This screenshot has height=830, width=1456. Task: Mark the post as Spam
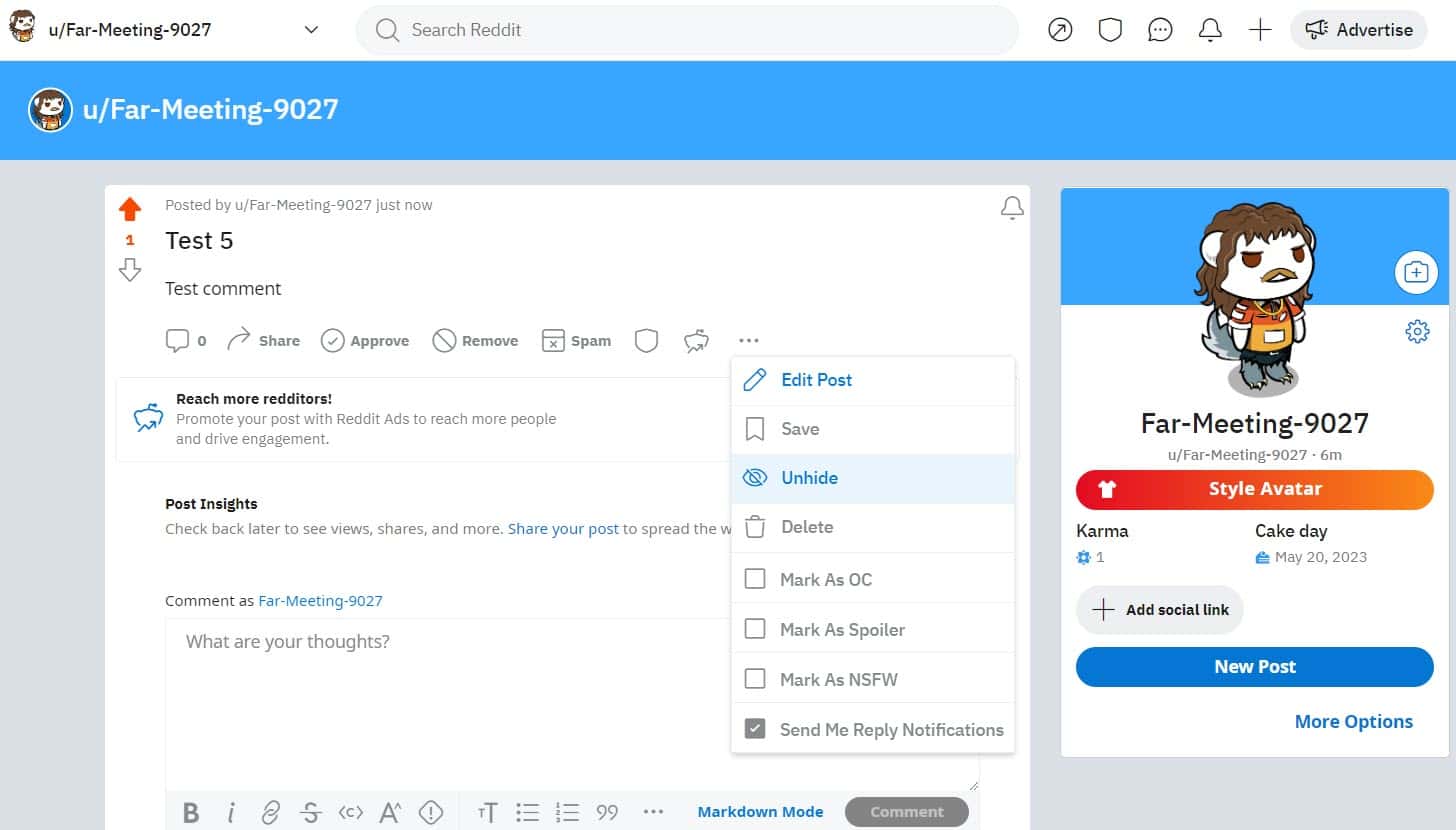pyautogui.click(x=577, y=340)
